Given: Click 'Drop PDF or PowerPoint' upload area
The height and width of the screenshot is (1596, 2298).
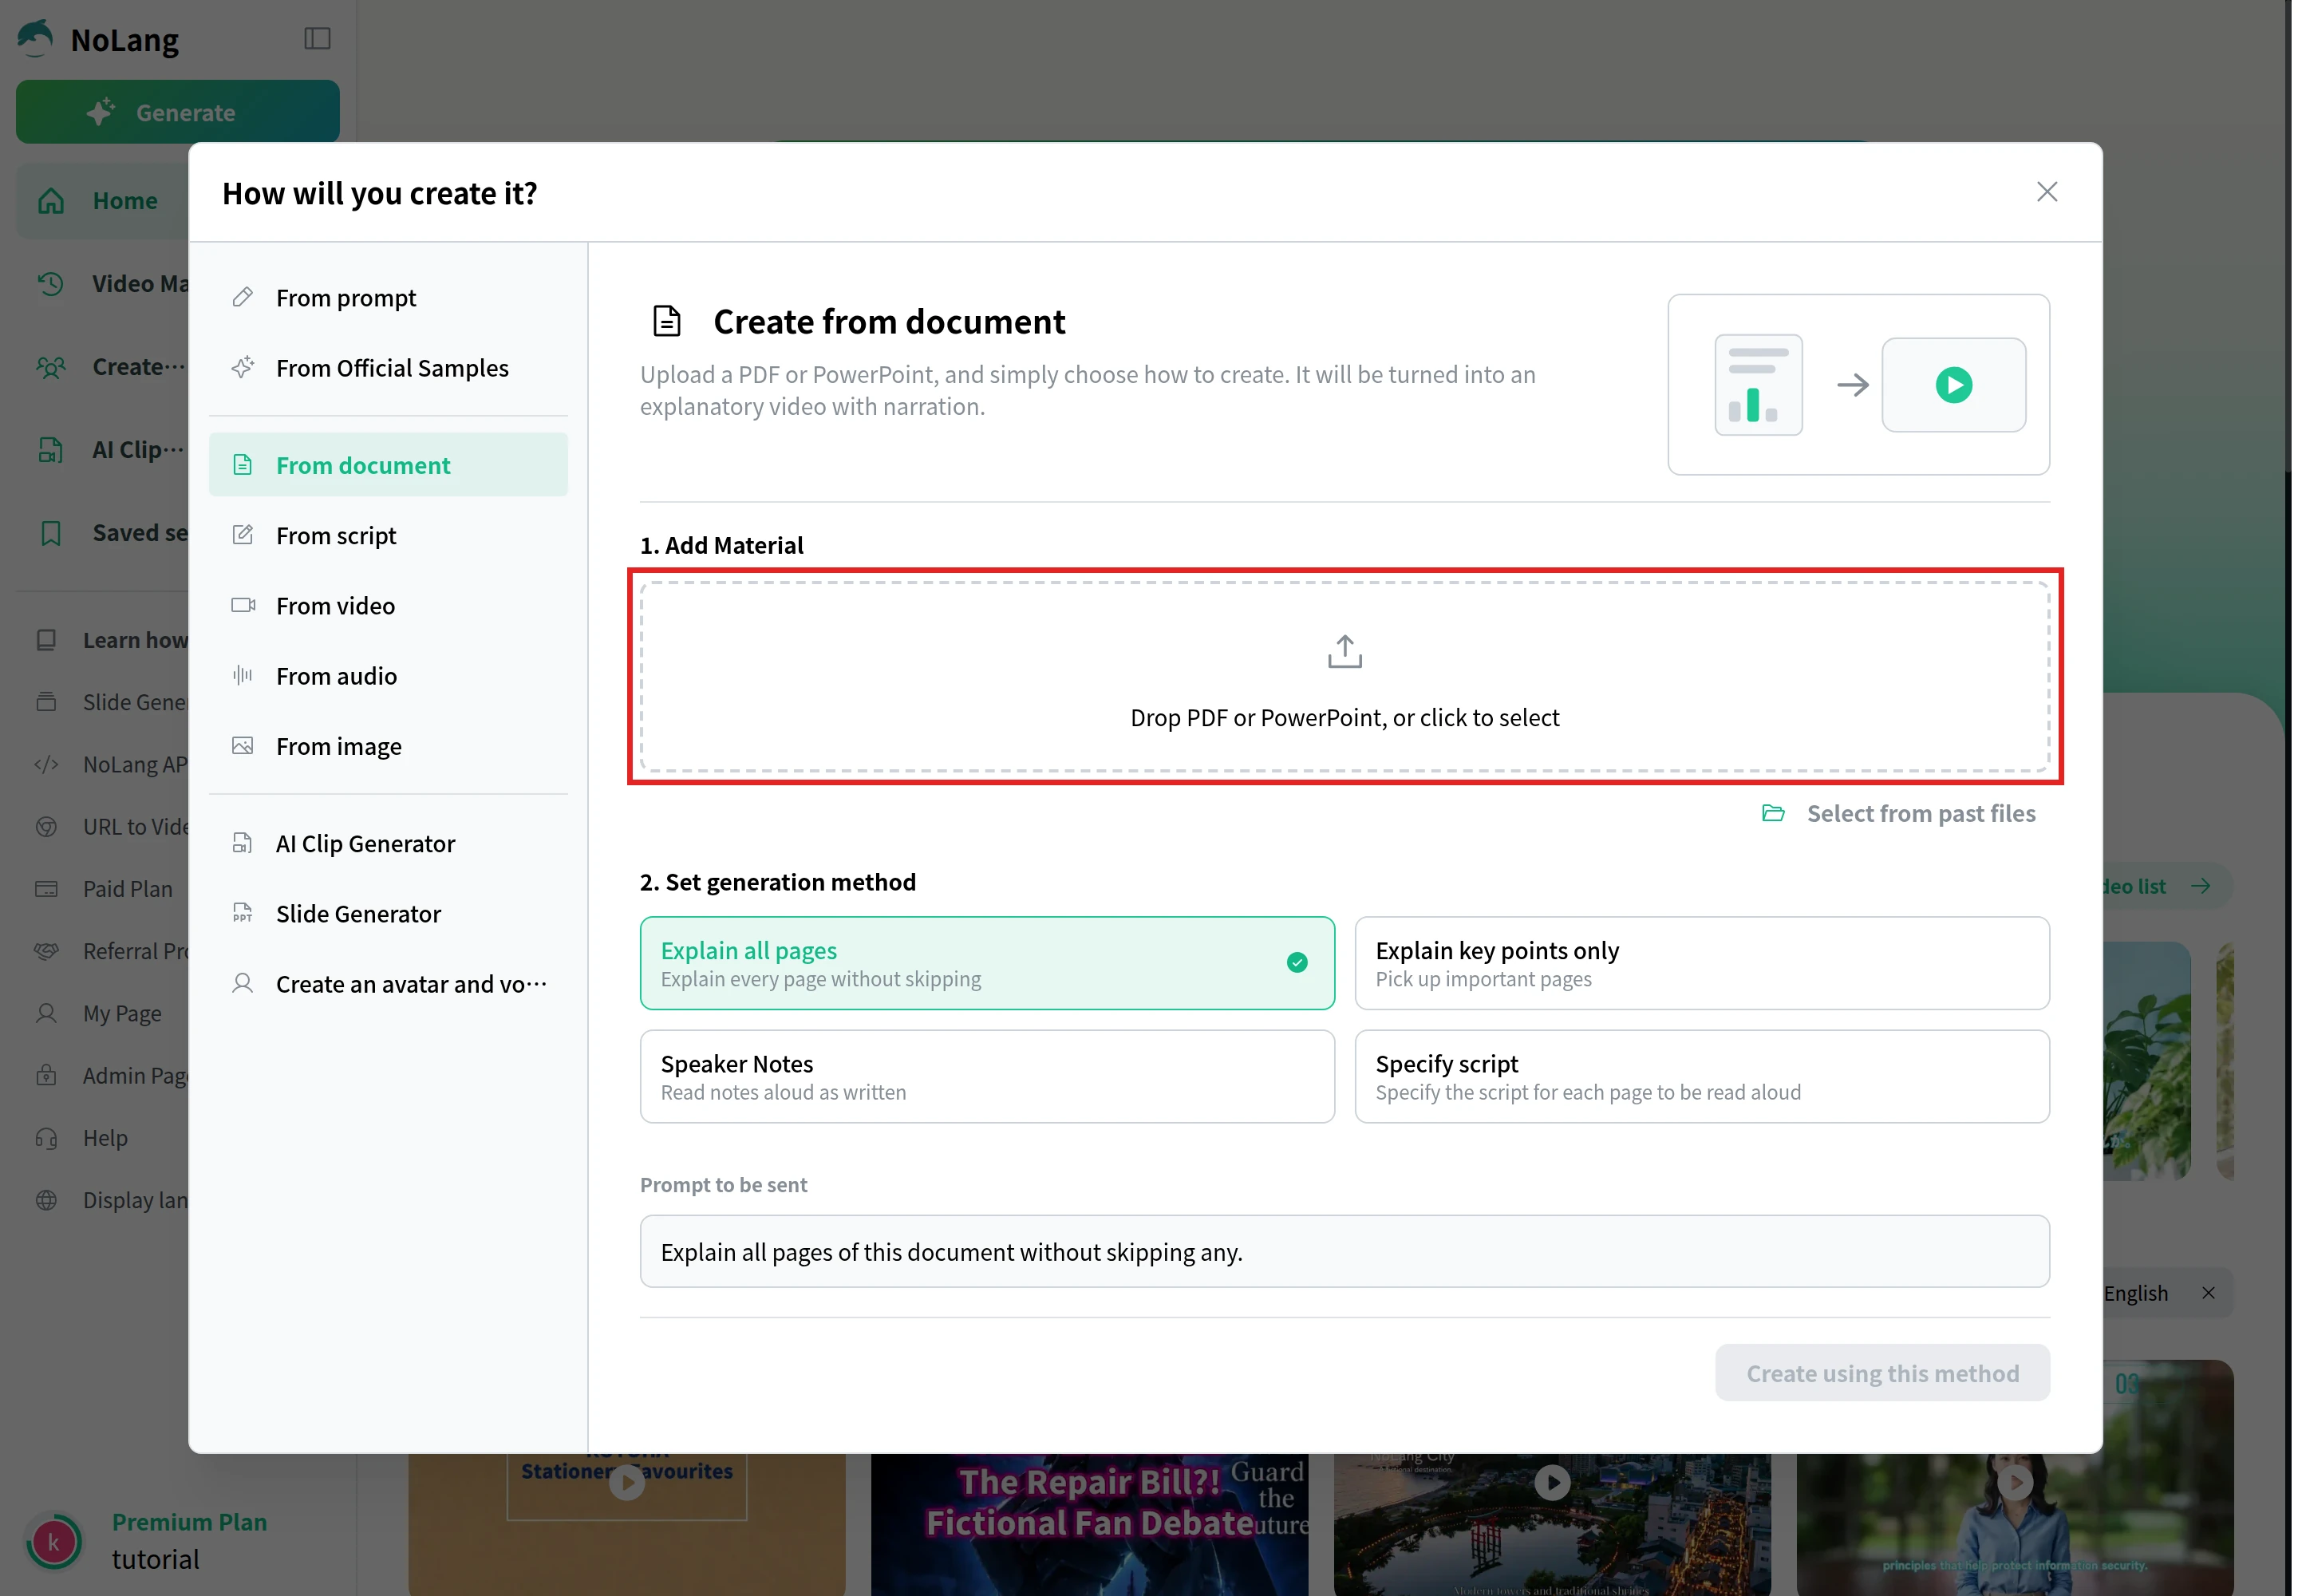Looking at the screenshot, I should (x=1344, y=677).
